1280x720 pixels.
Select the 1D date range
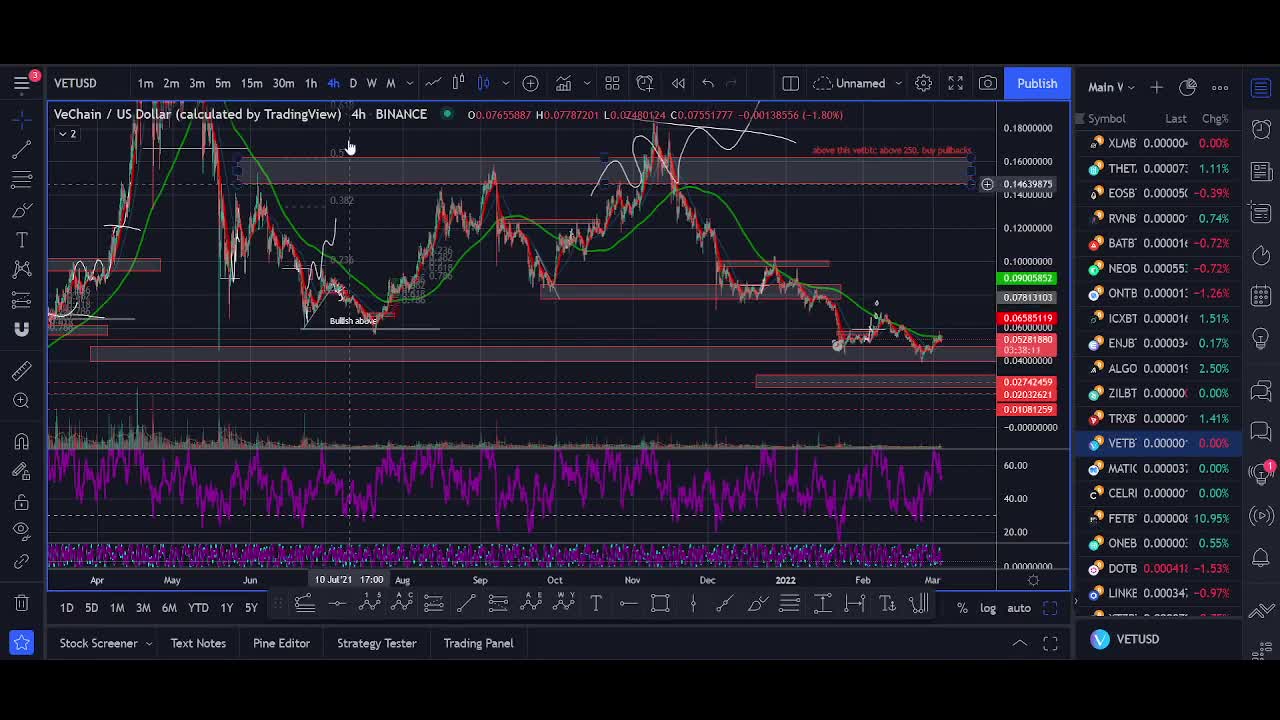[x=66, y=608]
